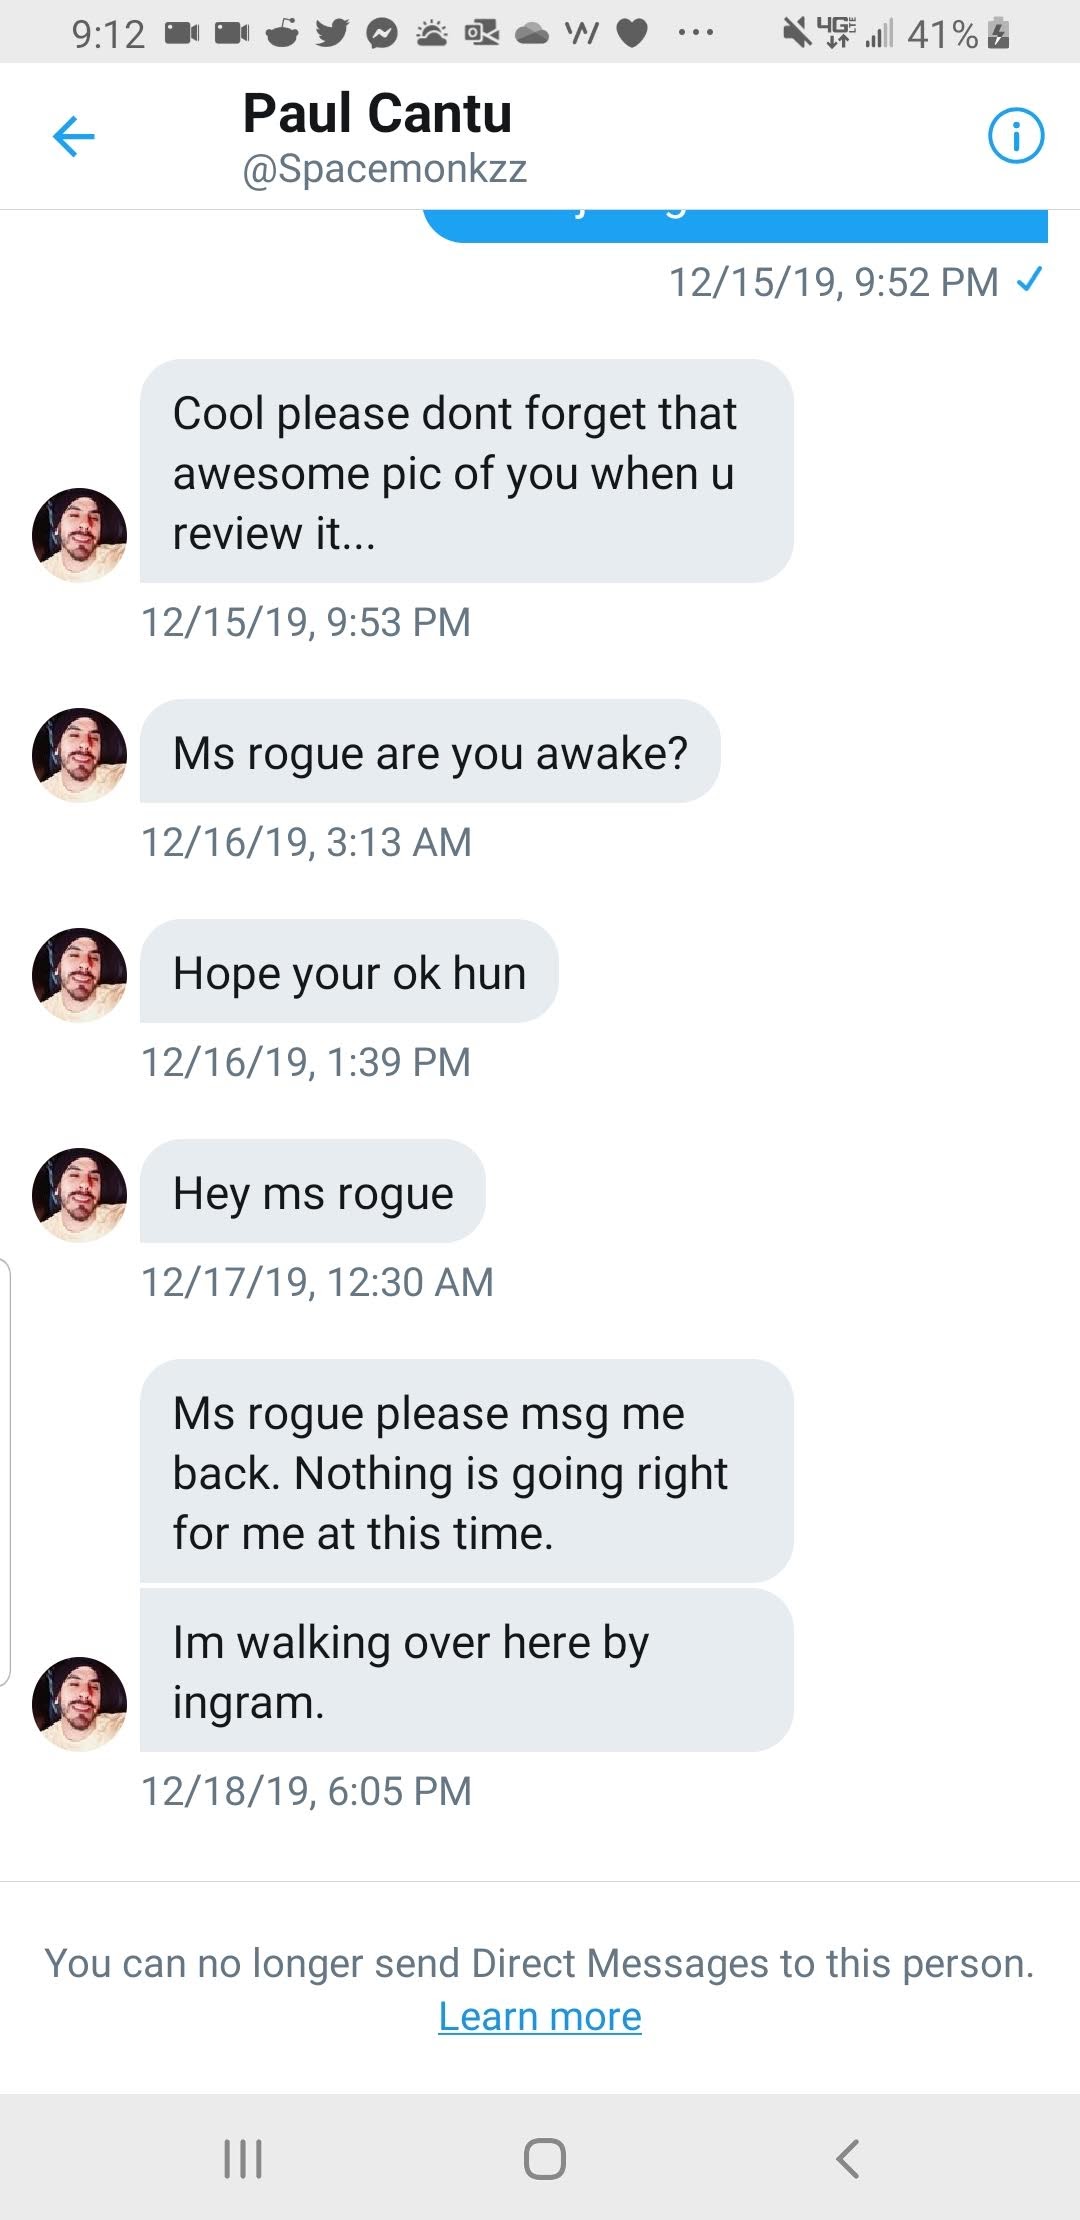Tap the three-dots notification overflow icon
This screenshot has width=1080, height=2220.
click(x=695, y=34)
